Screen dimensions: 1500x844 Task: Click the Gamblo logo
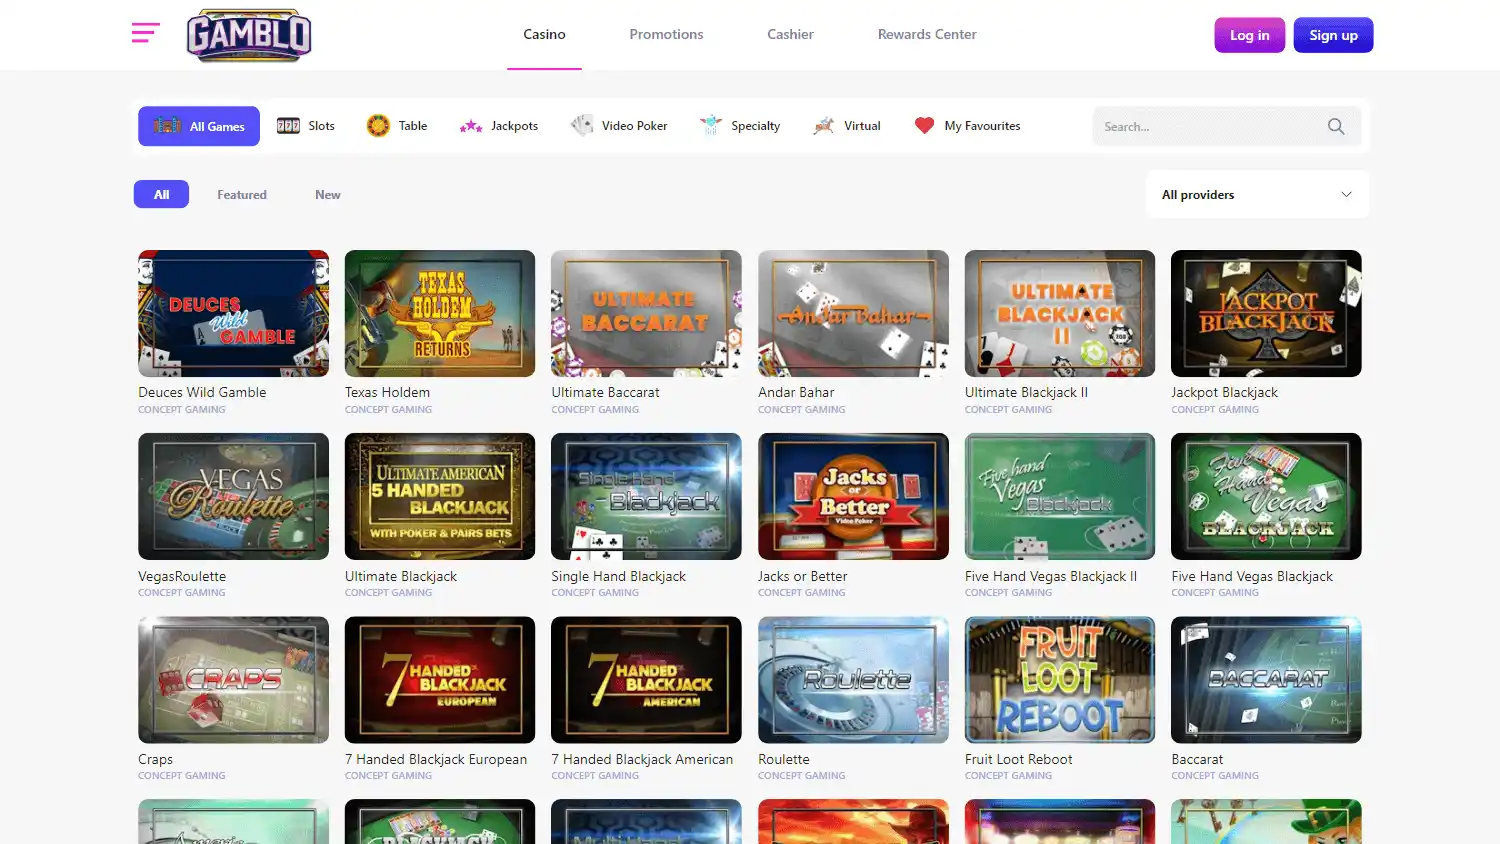pyautogui.click(x=249, y=35)
